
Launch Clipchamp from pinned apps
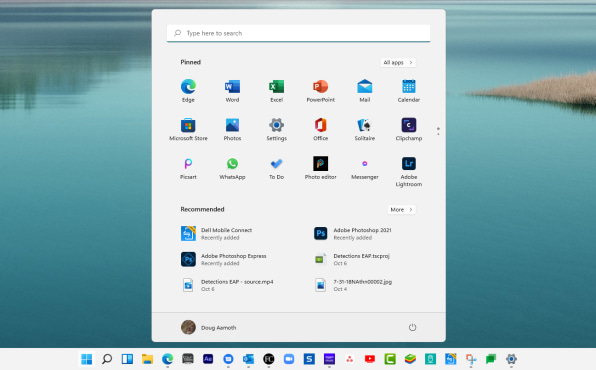[x=409, y=129]
